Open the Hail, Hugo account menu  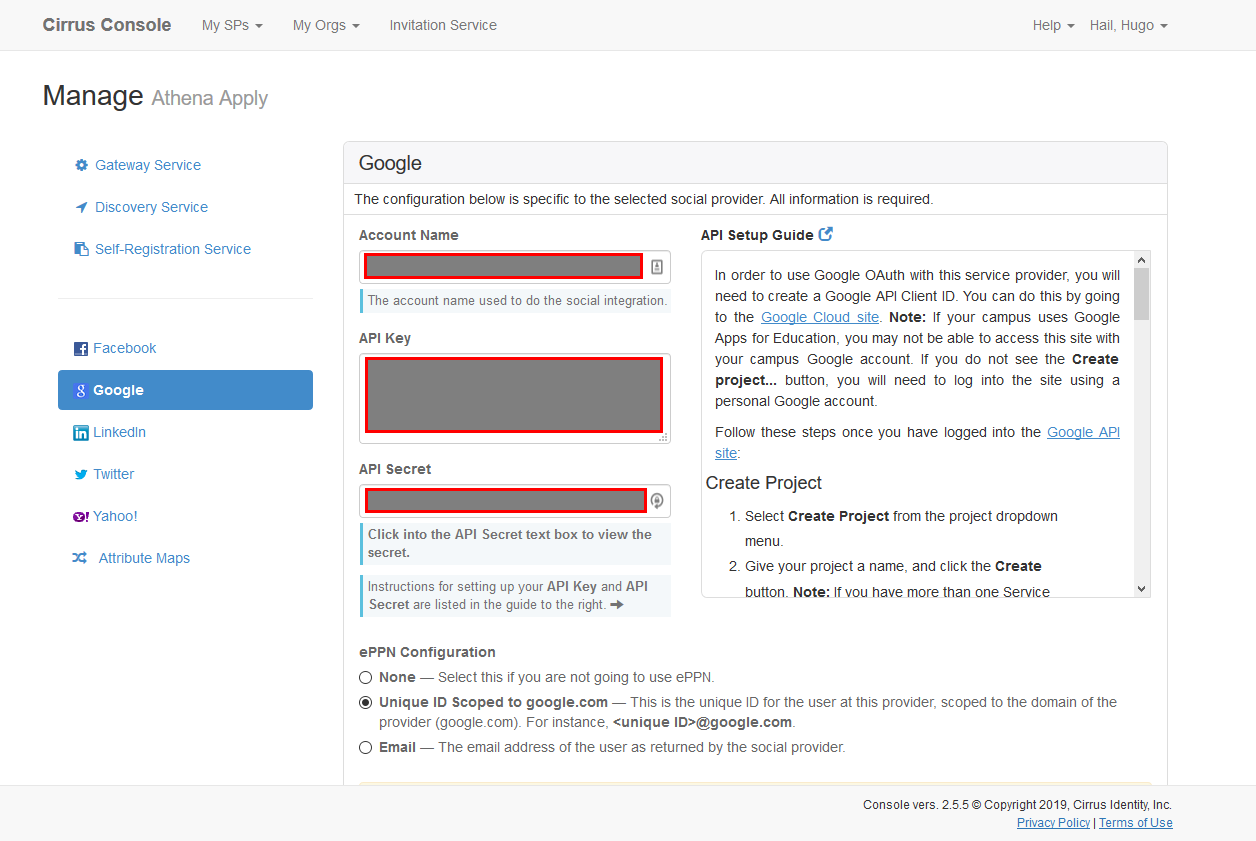click(x=1128, y=25)
